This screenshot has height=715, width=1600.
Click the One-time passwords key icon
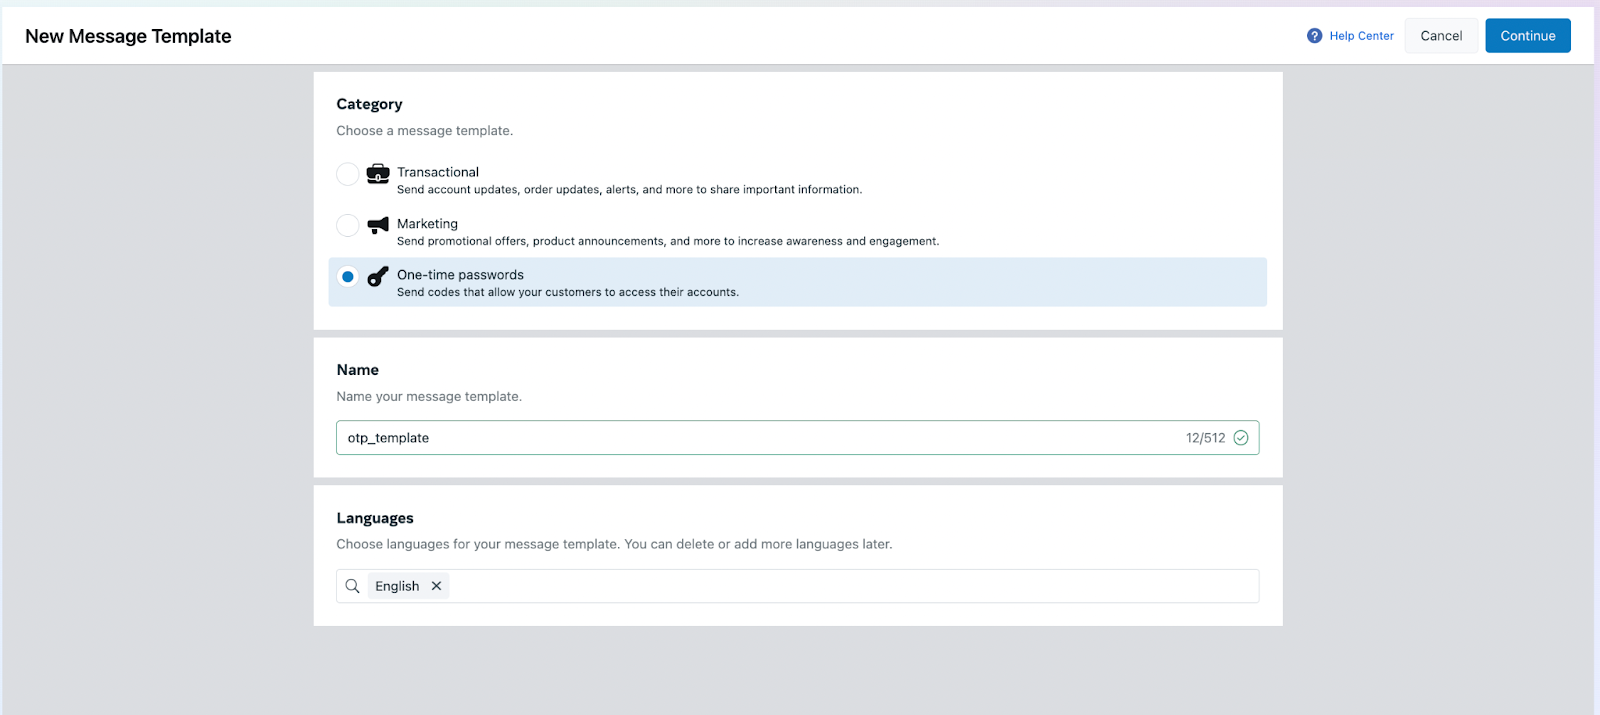(x=378, y=277)
